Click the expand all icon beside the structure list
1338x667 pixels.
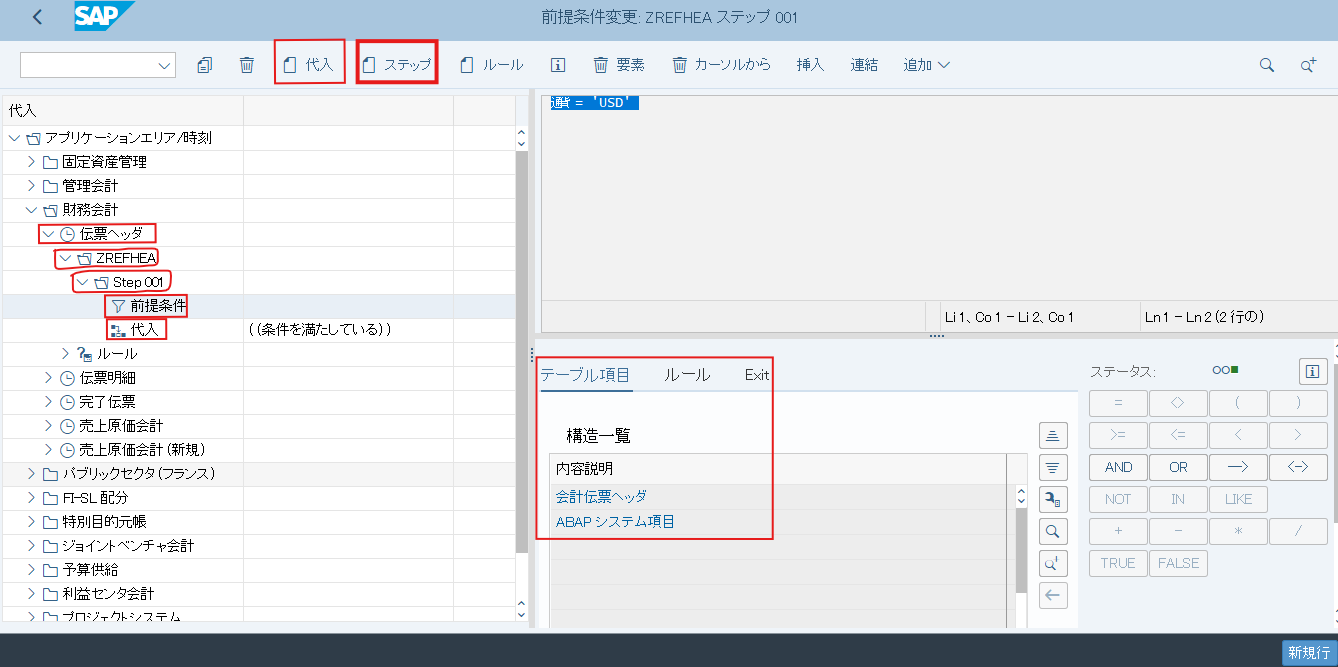pos(1053,435)
